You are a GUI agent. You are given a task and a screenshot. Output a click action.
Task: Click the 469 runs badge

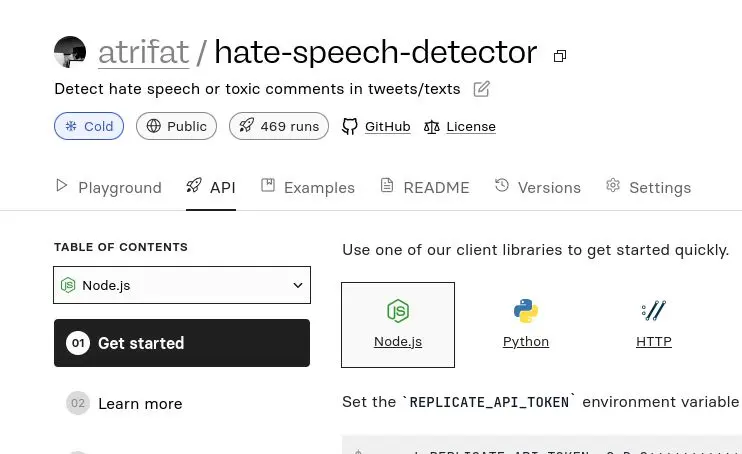point(279,126)
